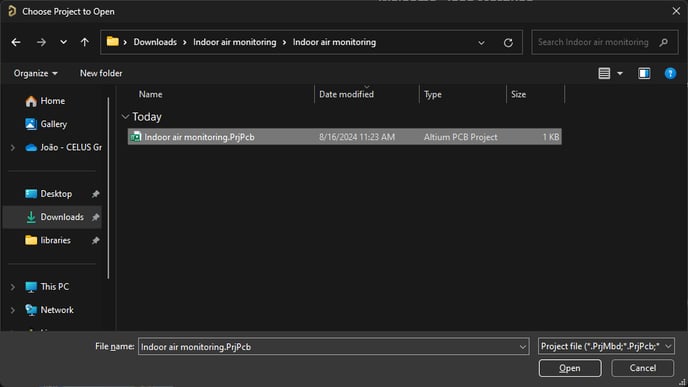Viewport: 688px width, 387px height.
Task: Open Desktop quick access folder
Action: 56,194
